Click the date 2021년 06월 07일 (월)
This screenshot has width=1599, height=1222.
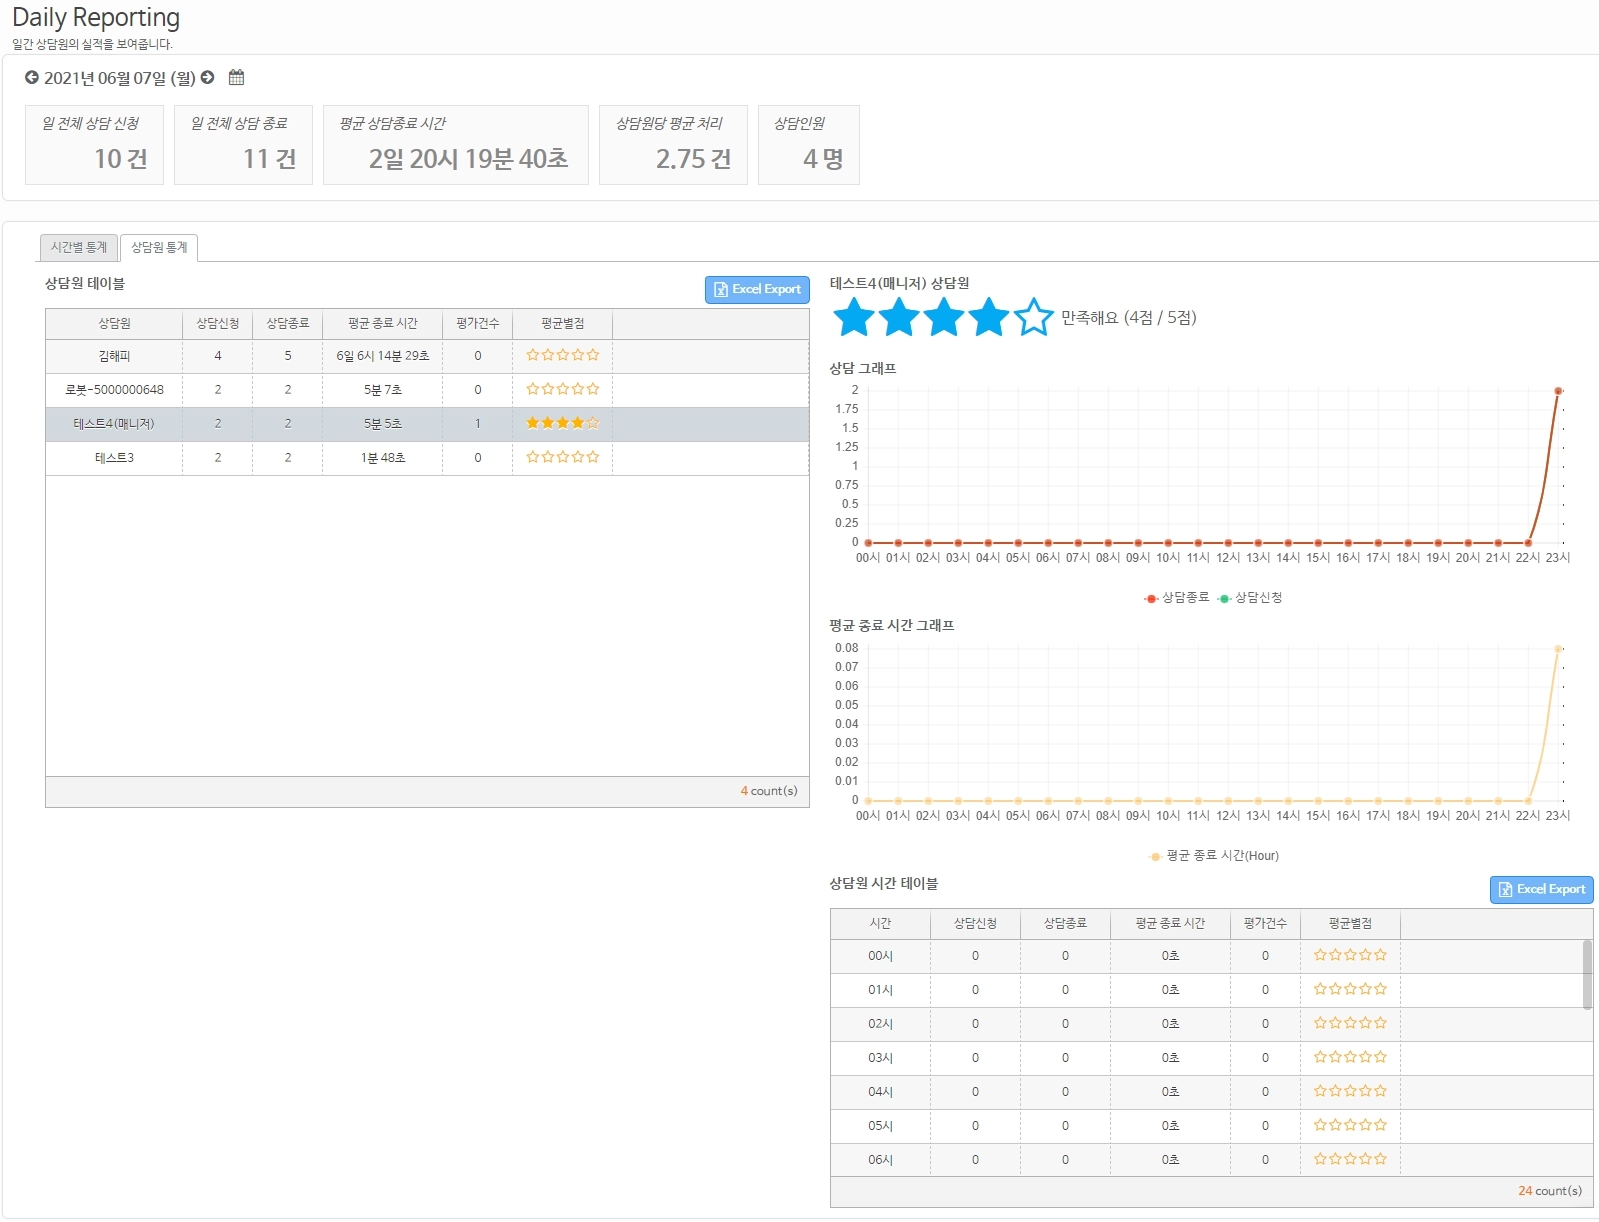(120, 78)
